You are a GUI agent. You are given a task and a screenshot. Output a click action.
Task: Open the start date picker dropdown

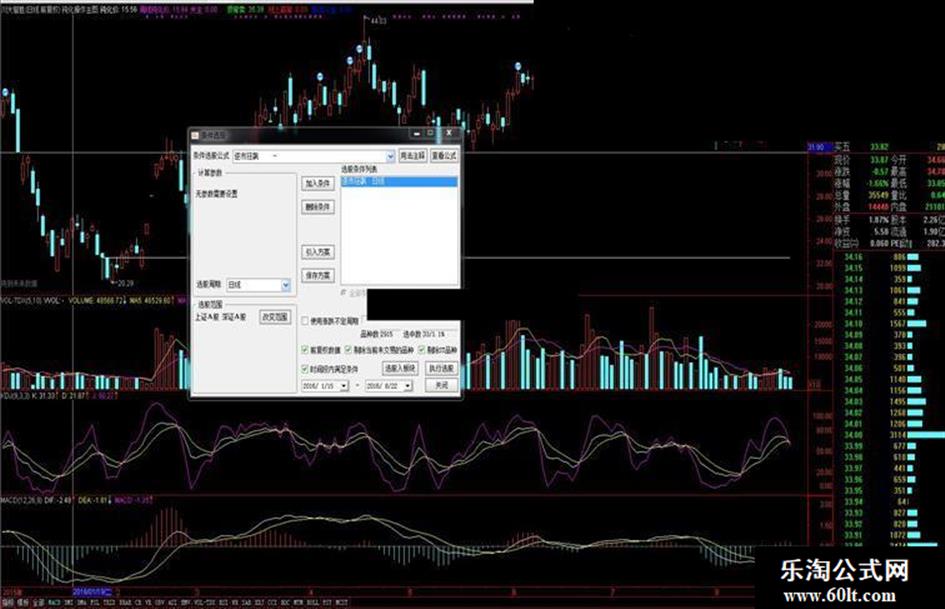click(x=344, y=386)
